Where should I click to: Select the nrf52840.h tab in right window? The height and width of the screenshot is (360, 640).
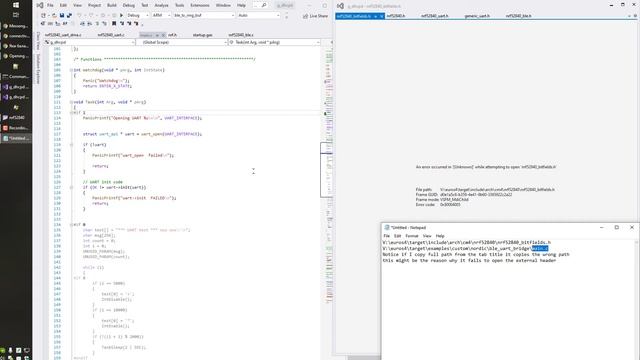pyautogui.click(x=396, y=16)
